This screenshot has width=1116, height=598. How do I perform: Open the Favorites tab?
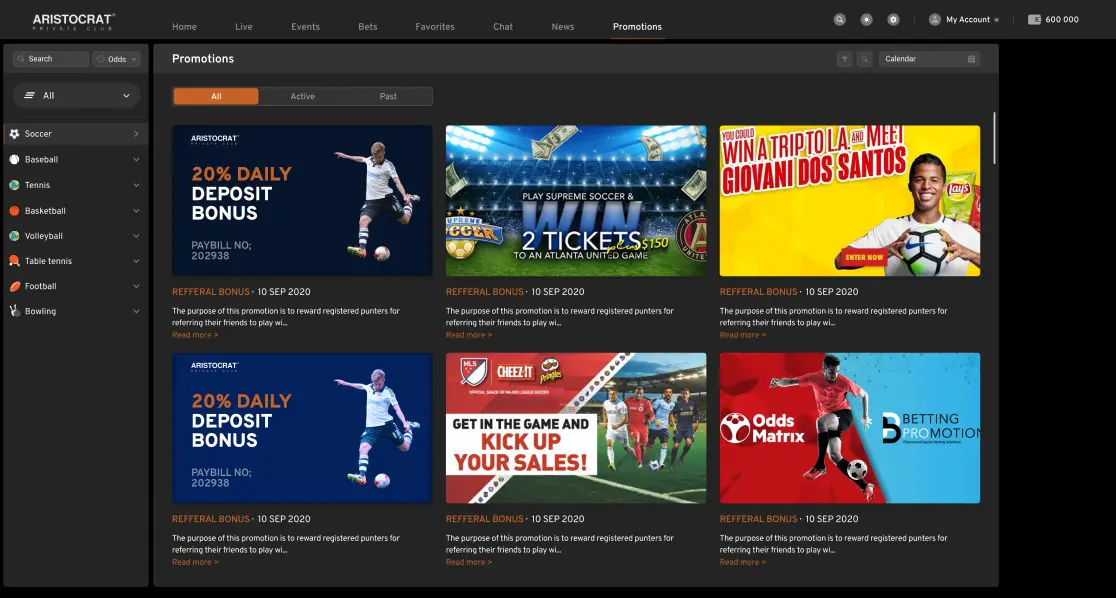(434, 27)
